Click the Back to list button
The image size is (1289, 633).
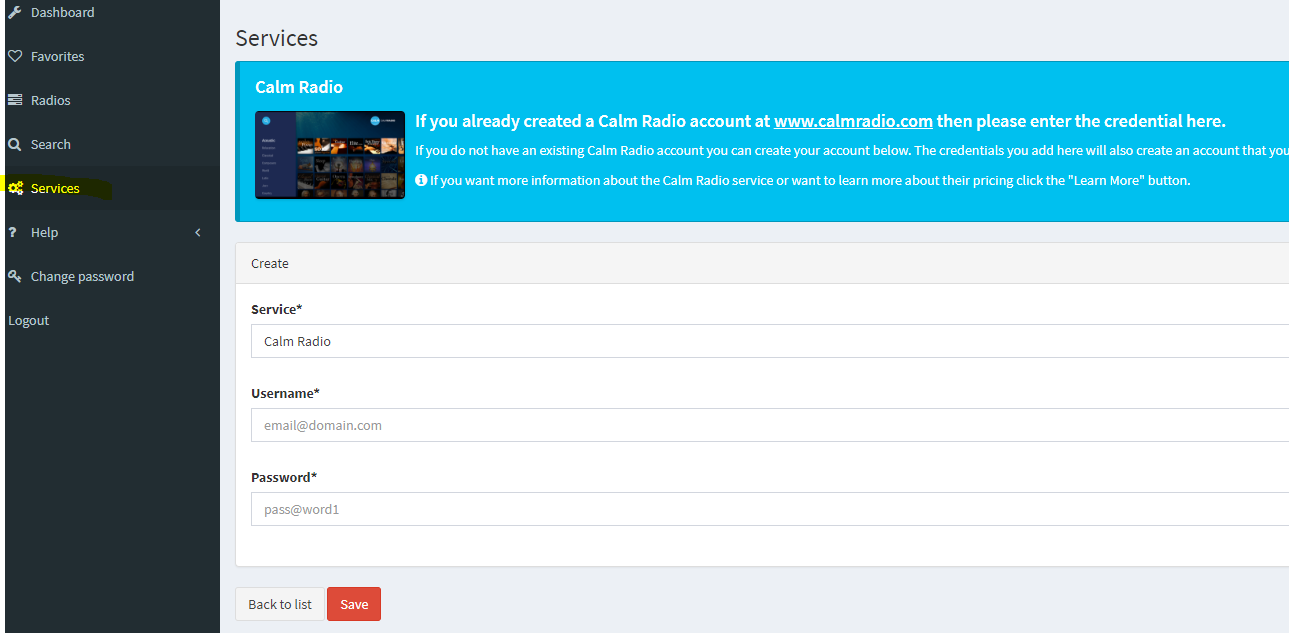coord(280,604)
